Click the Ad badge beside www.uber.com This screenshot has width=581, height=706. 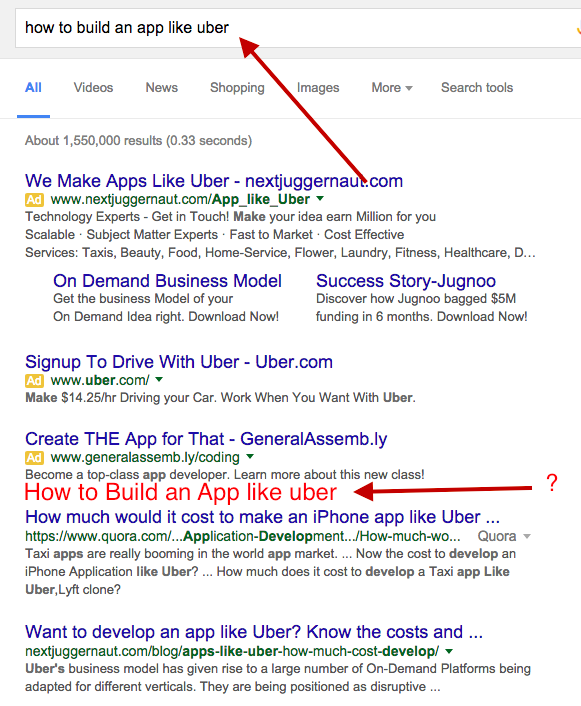pos(34,380)
